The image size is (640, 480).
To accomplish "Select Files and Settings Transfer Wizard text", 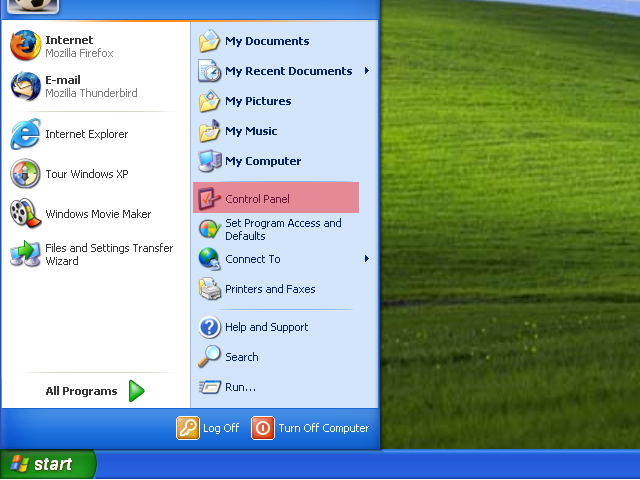I will [x=109, y=254].
